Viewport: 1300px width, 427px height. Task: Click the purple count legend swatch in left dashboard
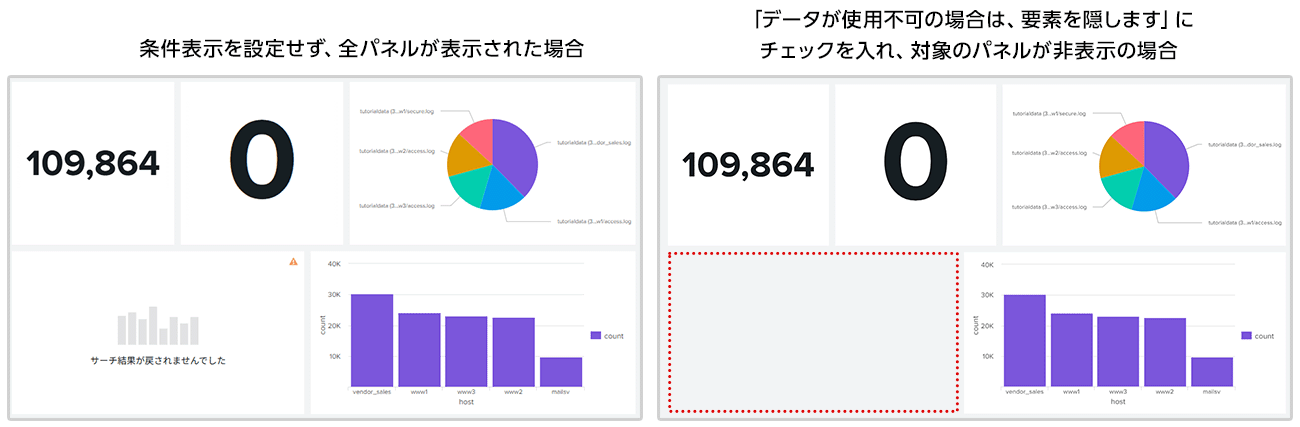[596, 336]
